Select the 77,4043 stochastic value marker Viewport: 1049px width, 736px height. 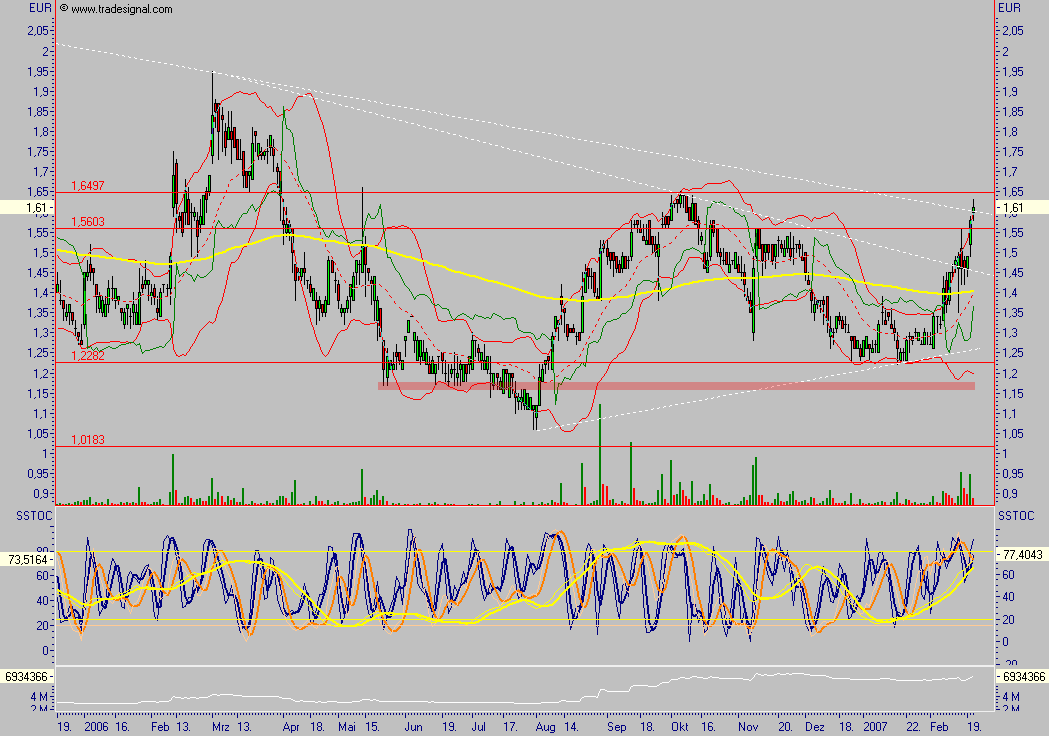point(1021,552)
